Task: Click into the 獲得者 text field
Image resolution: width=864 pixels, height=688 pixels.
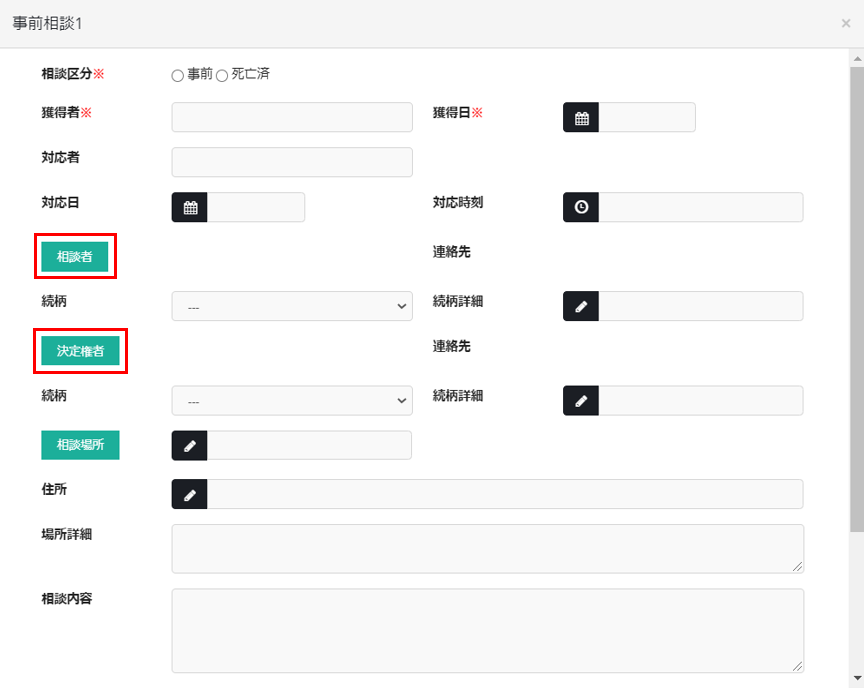Action: click(292, 117)
